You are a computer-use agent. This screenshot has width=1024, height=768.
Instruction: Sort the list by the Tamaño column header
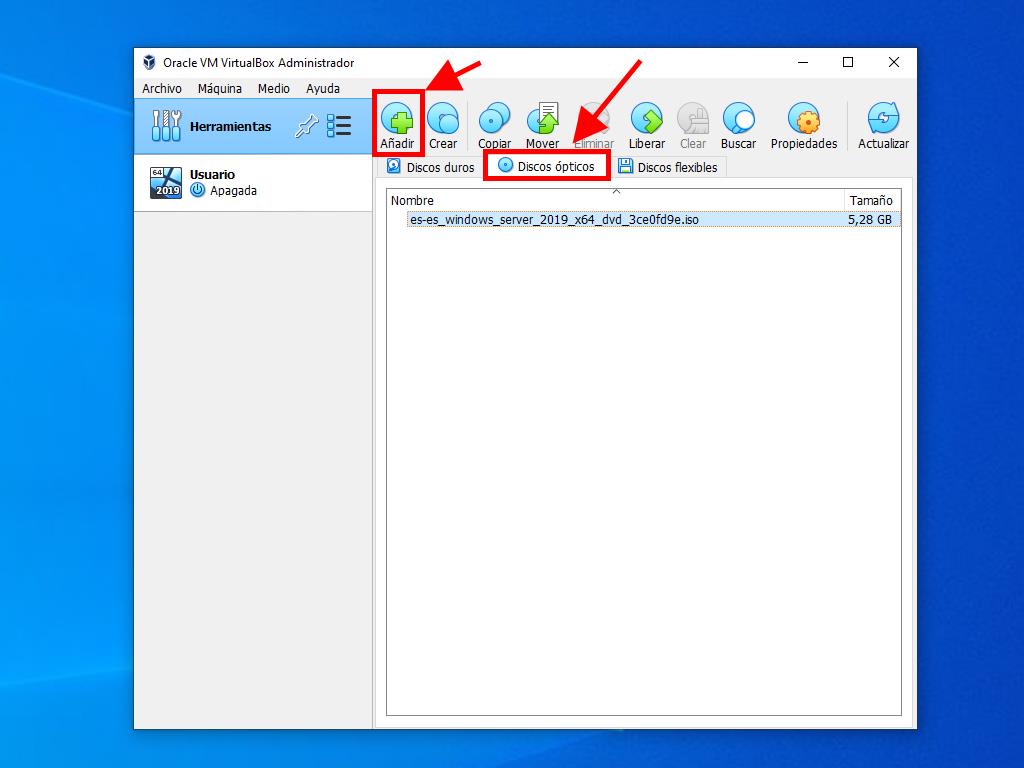pos(872,200)
